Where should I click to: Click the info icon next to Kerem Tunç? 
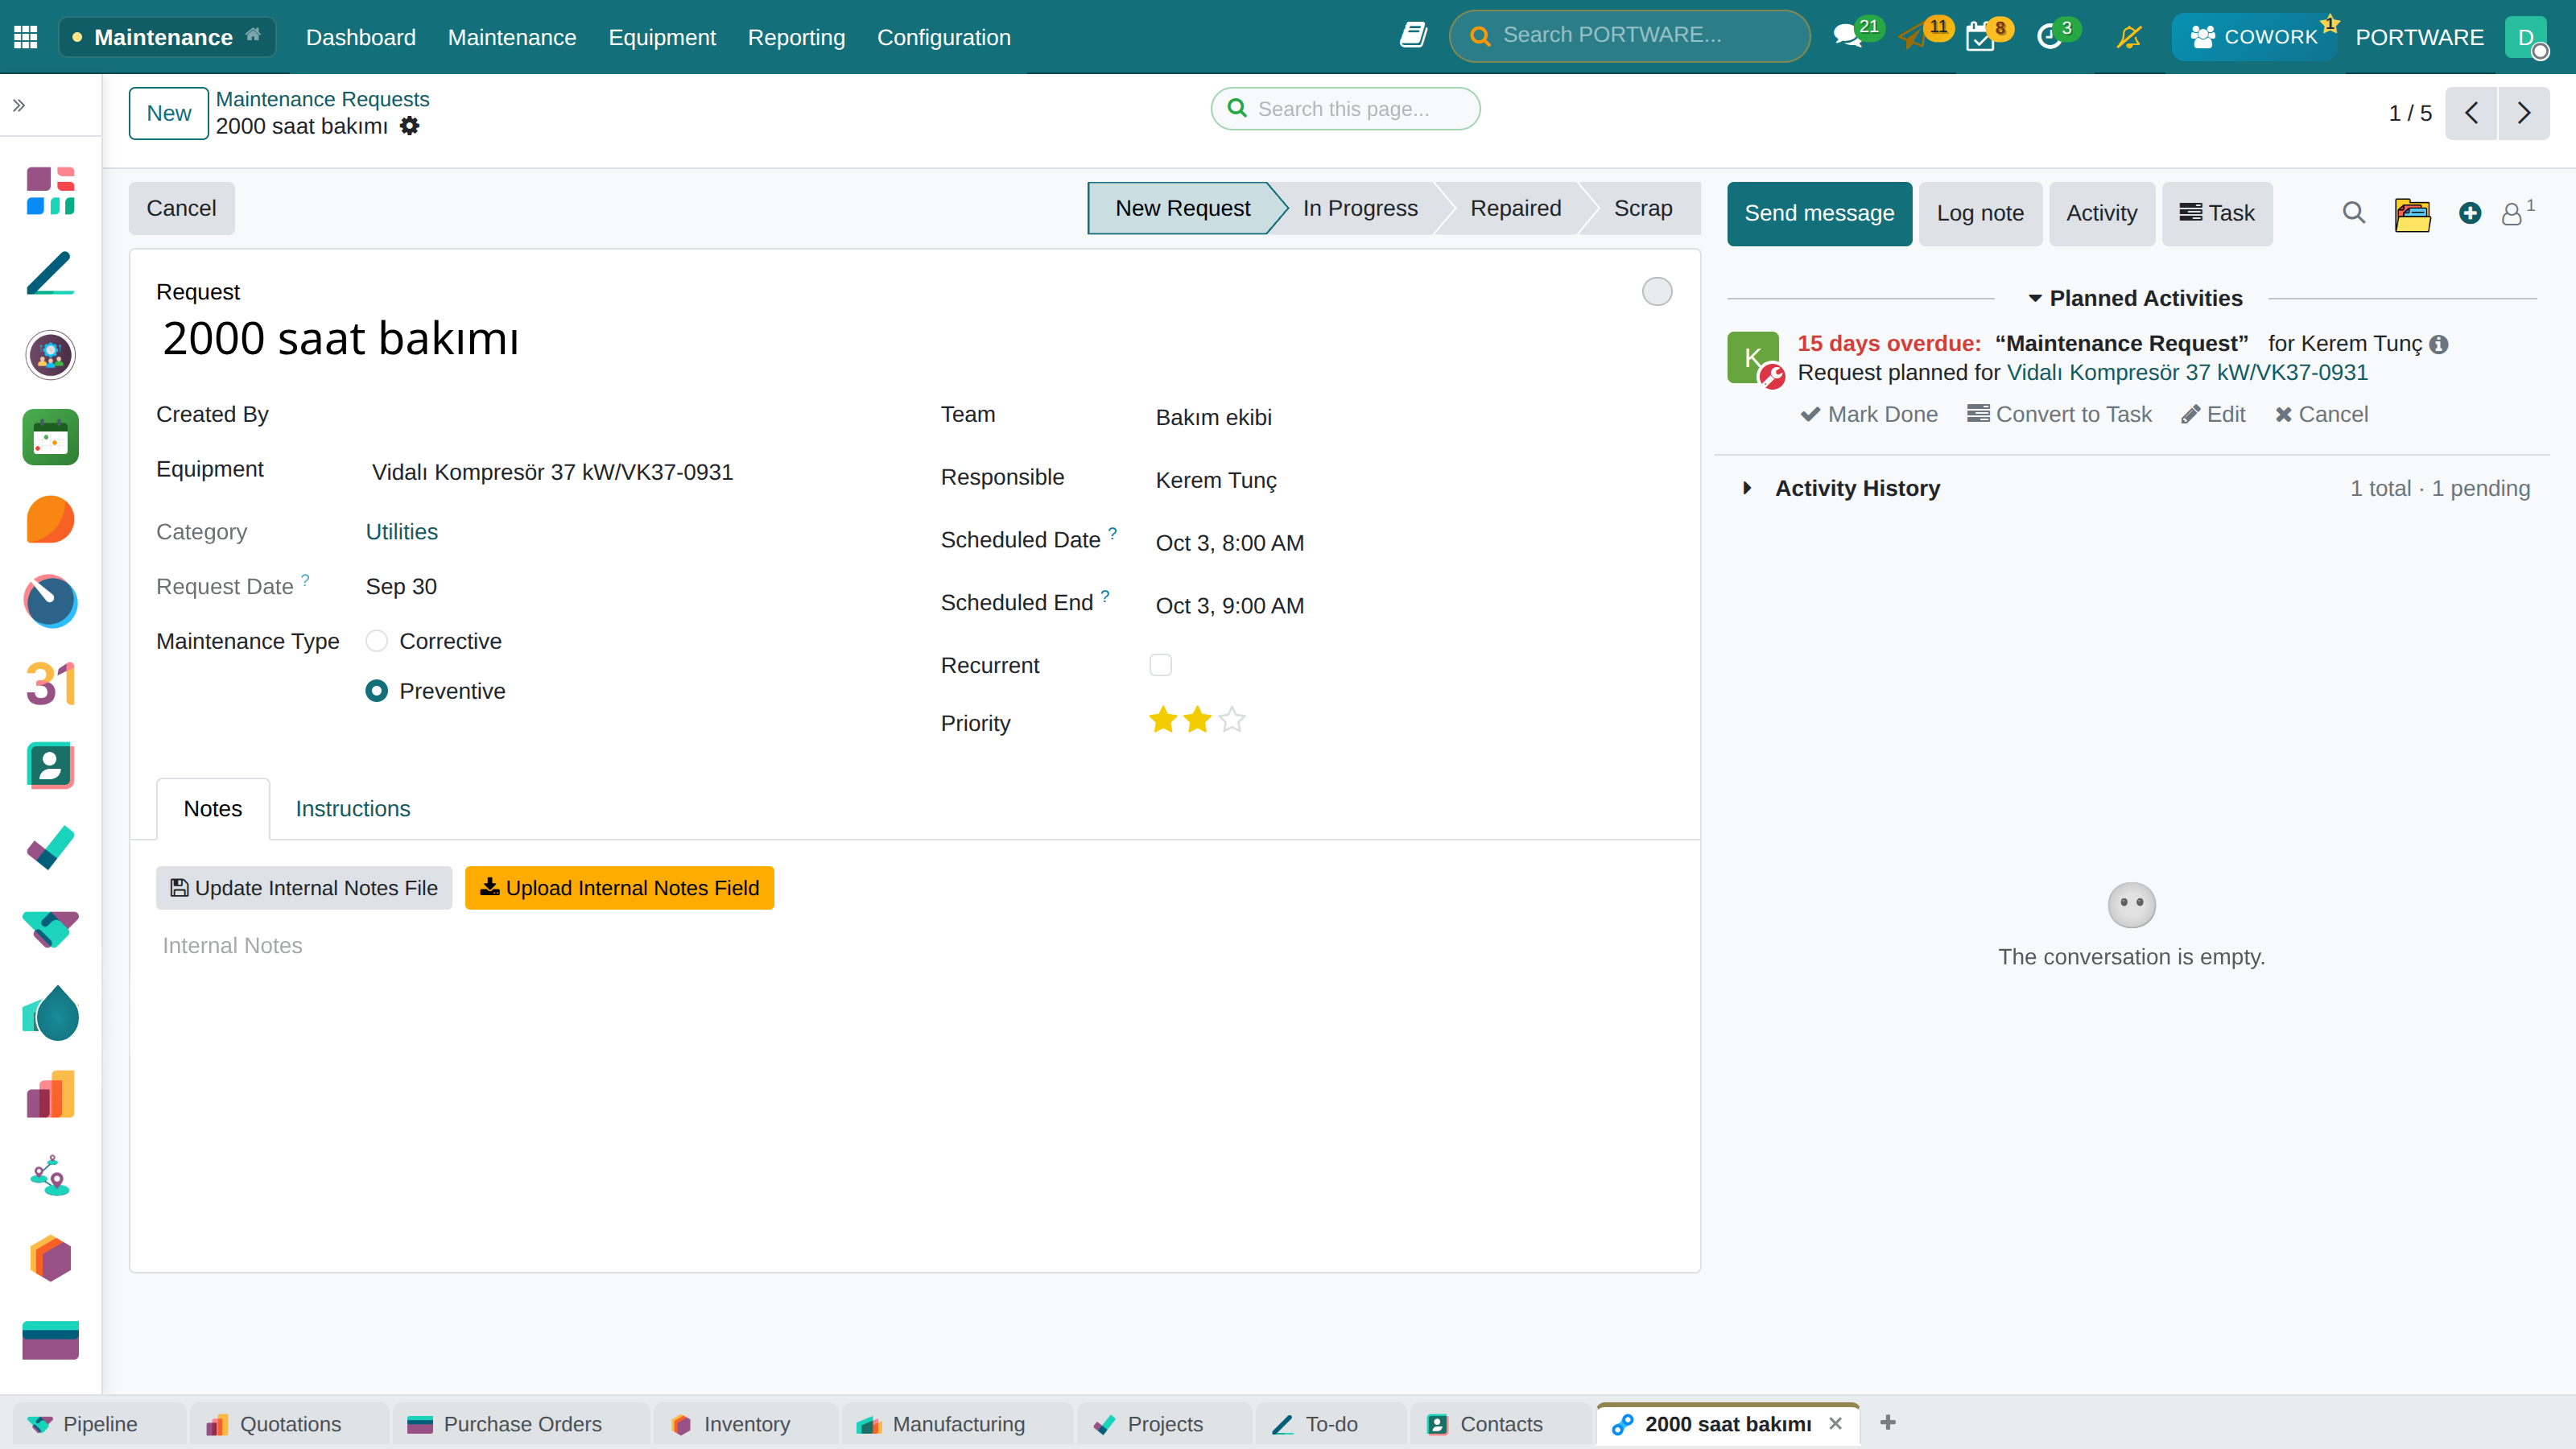point(2439,344)
